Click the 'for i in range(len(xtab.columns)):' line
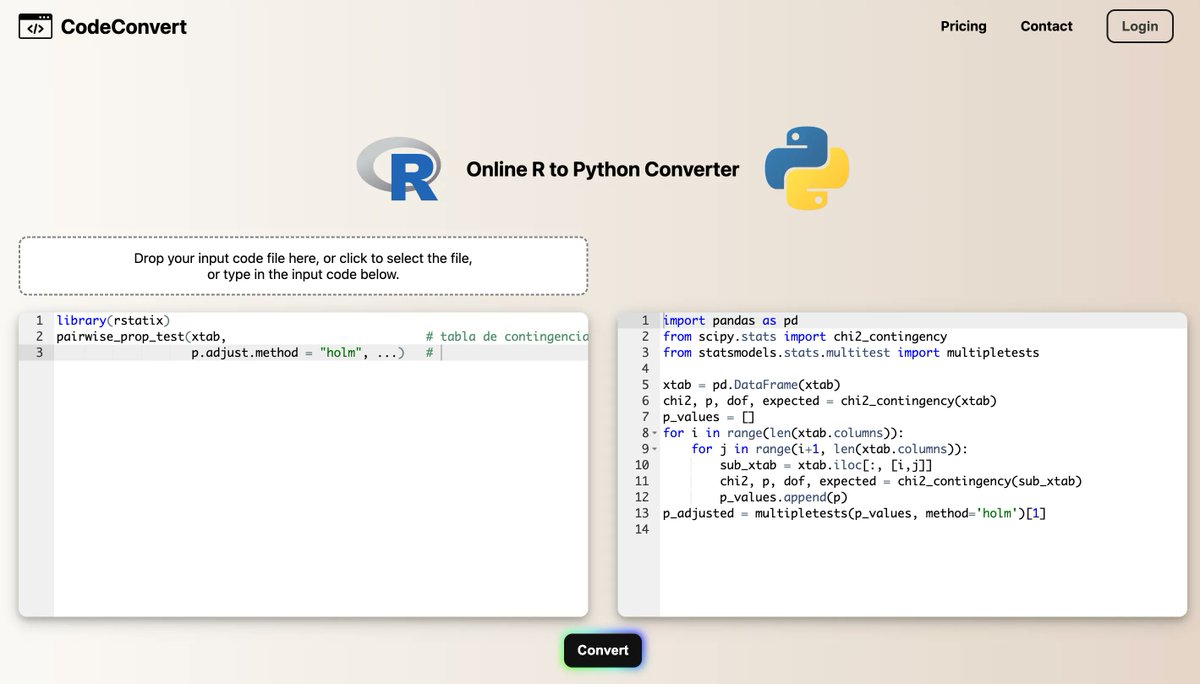Viewport: 1200px width, 684px height. pyautogui.click(x=783, y=433)
